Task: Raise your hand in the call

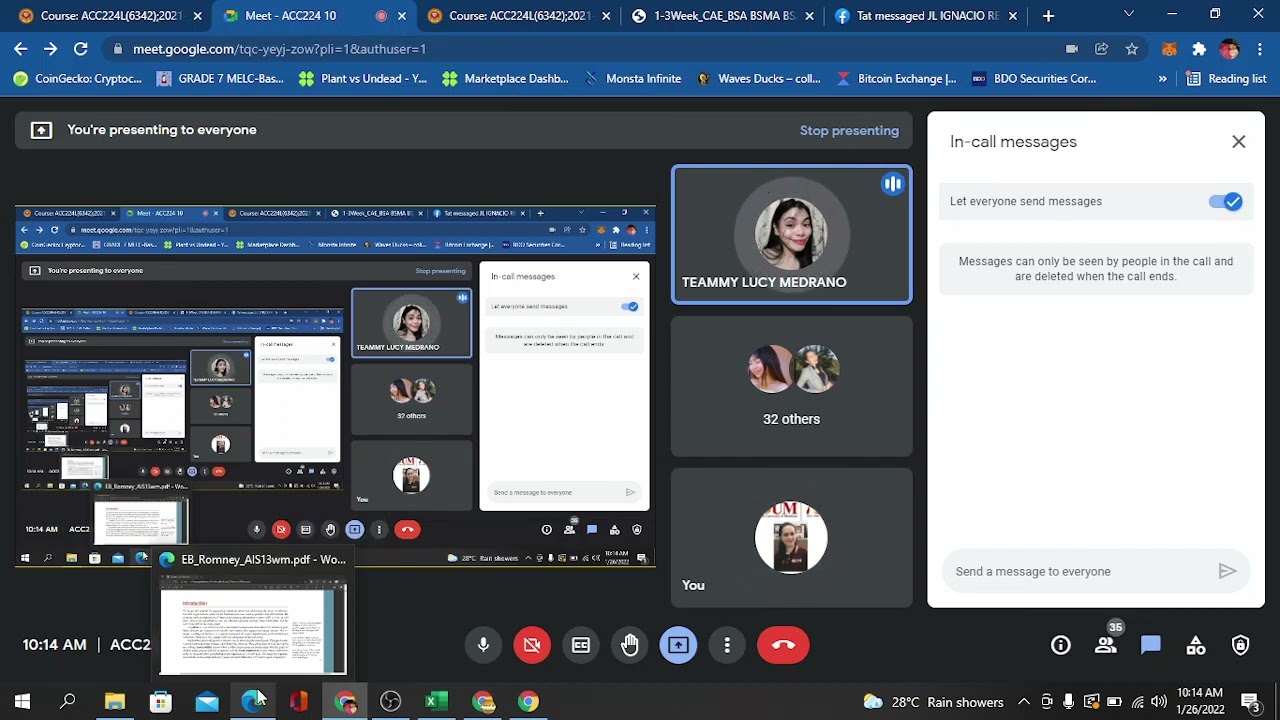Action: click(630, 645)
